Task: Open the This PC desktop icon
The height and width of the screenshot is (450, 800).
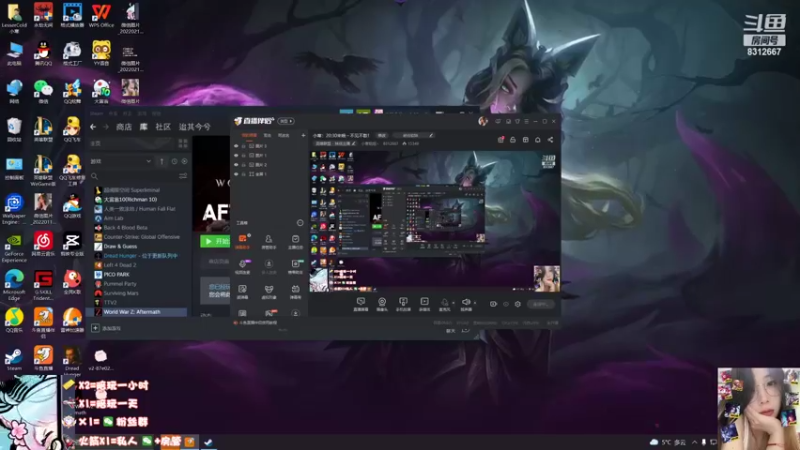Action: (14, 53)
